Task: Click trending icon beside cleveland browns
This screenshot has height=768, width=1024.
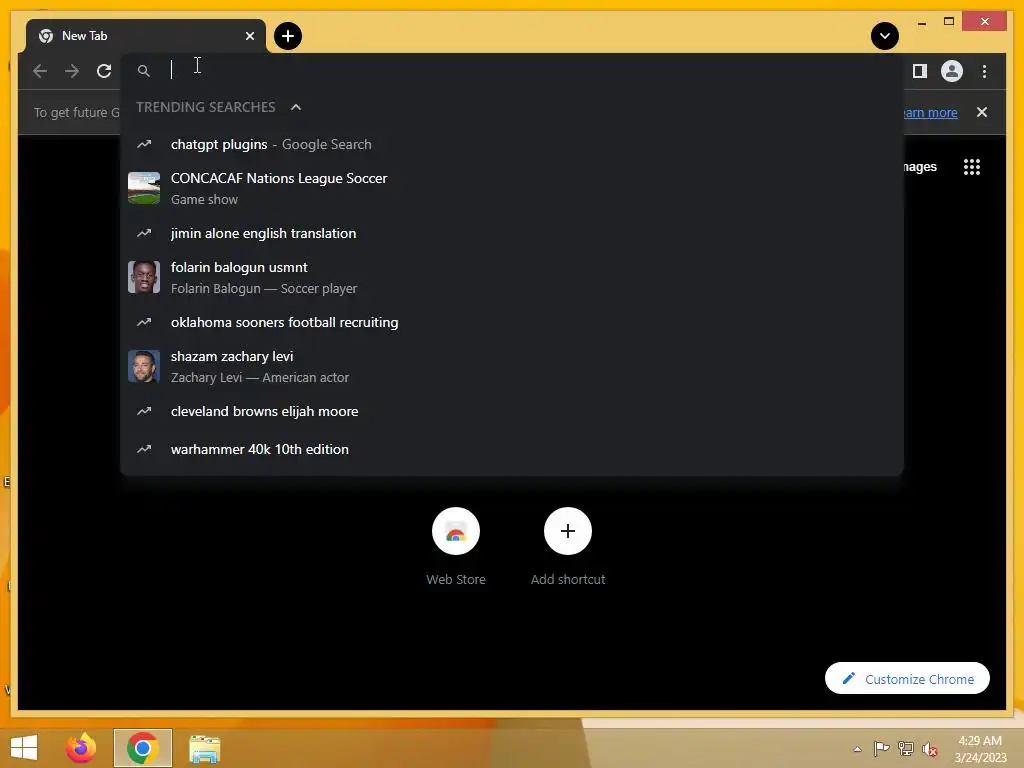Action: tap(144, 411)
